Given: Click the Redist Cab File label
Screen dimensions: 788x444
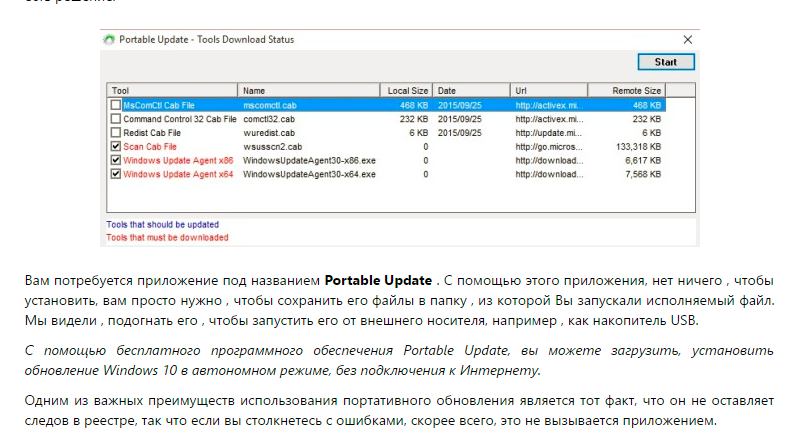Looking at the screenshot, I should click(152, 133).
